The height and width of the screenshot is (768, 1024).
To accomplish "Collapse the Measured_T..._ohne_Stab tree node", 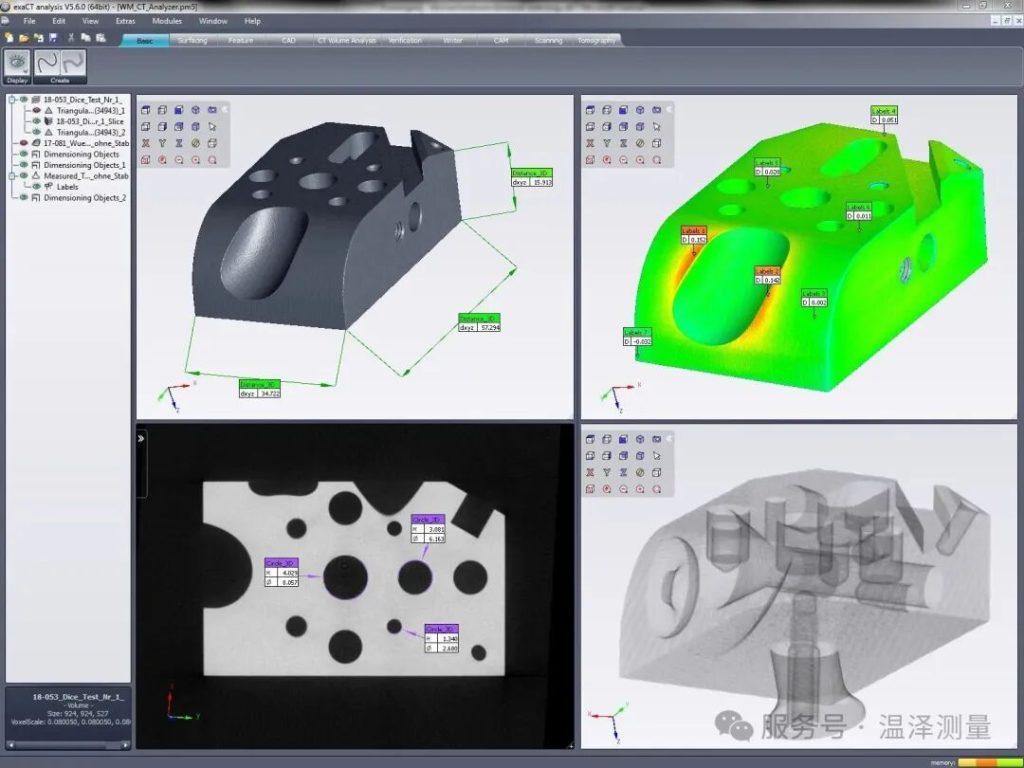I will 11,175.
